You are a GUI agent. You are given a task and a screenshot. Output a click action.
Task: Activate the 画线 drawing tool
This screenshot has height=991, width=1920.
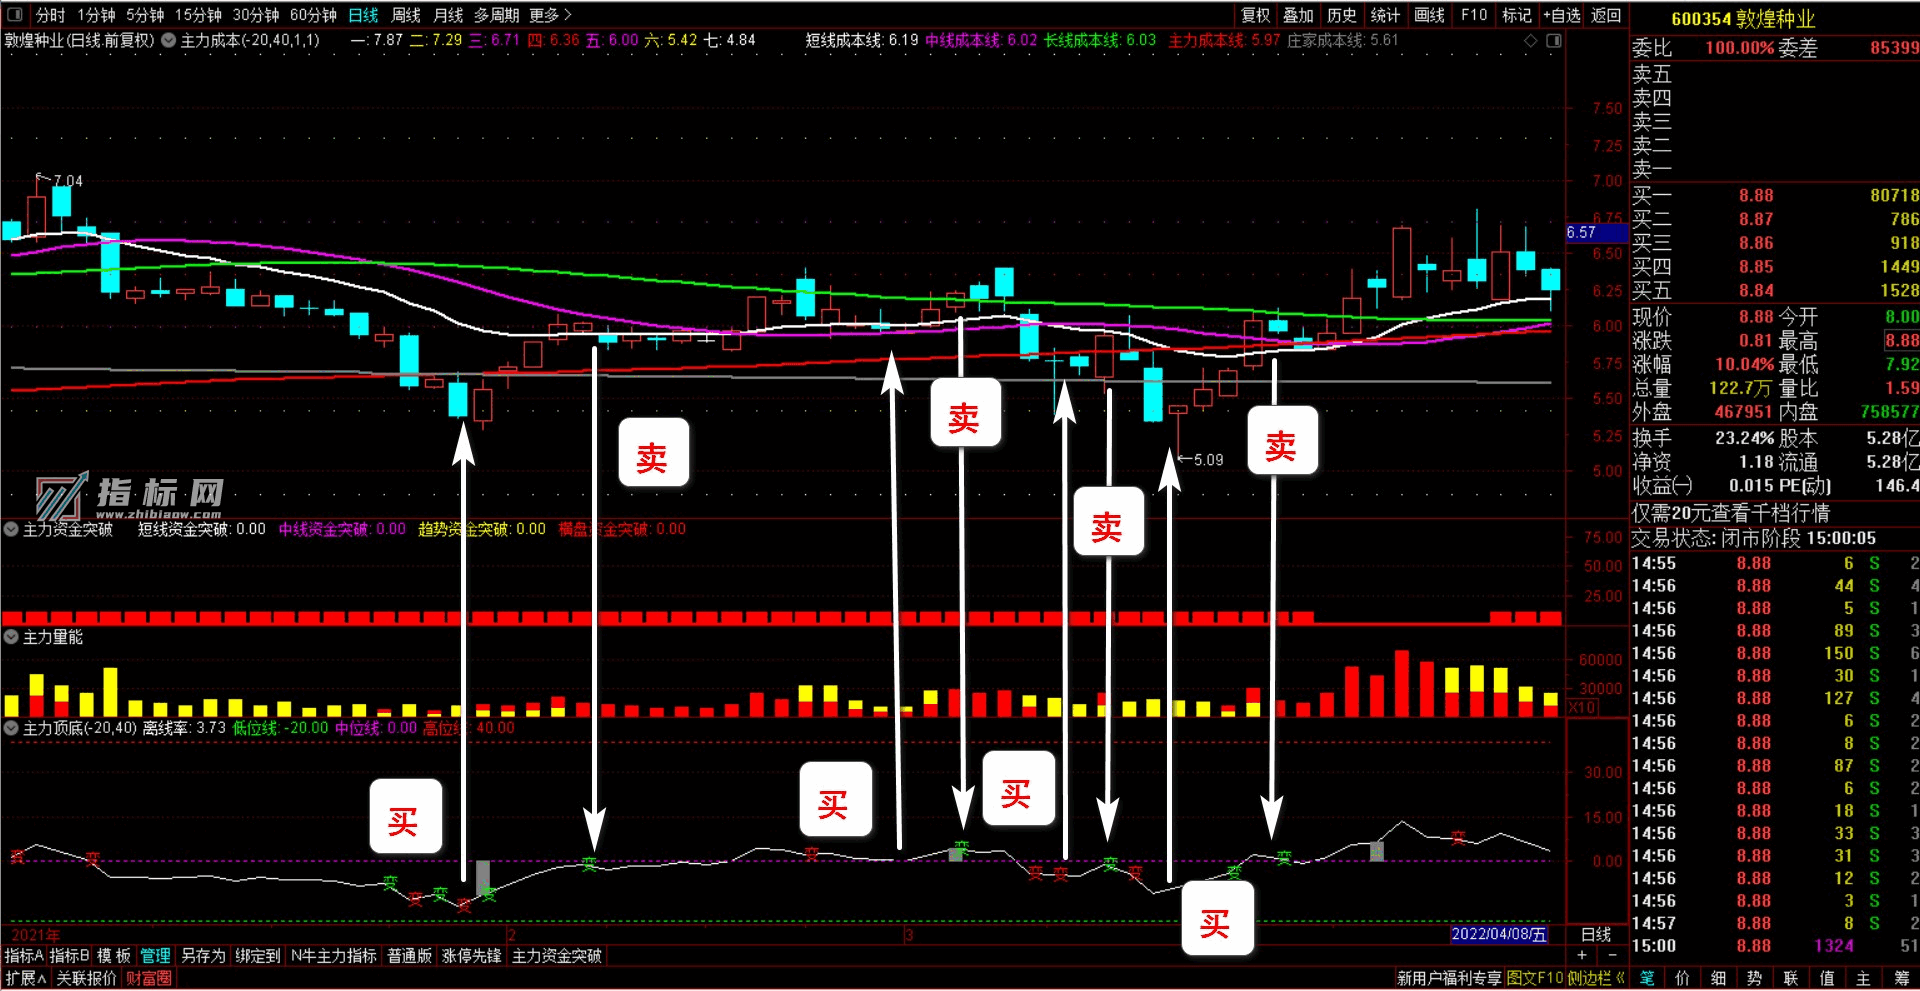coord(1429,15)
